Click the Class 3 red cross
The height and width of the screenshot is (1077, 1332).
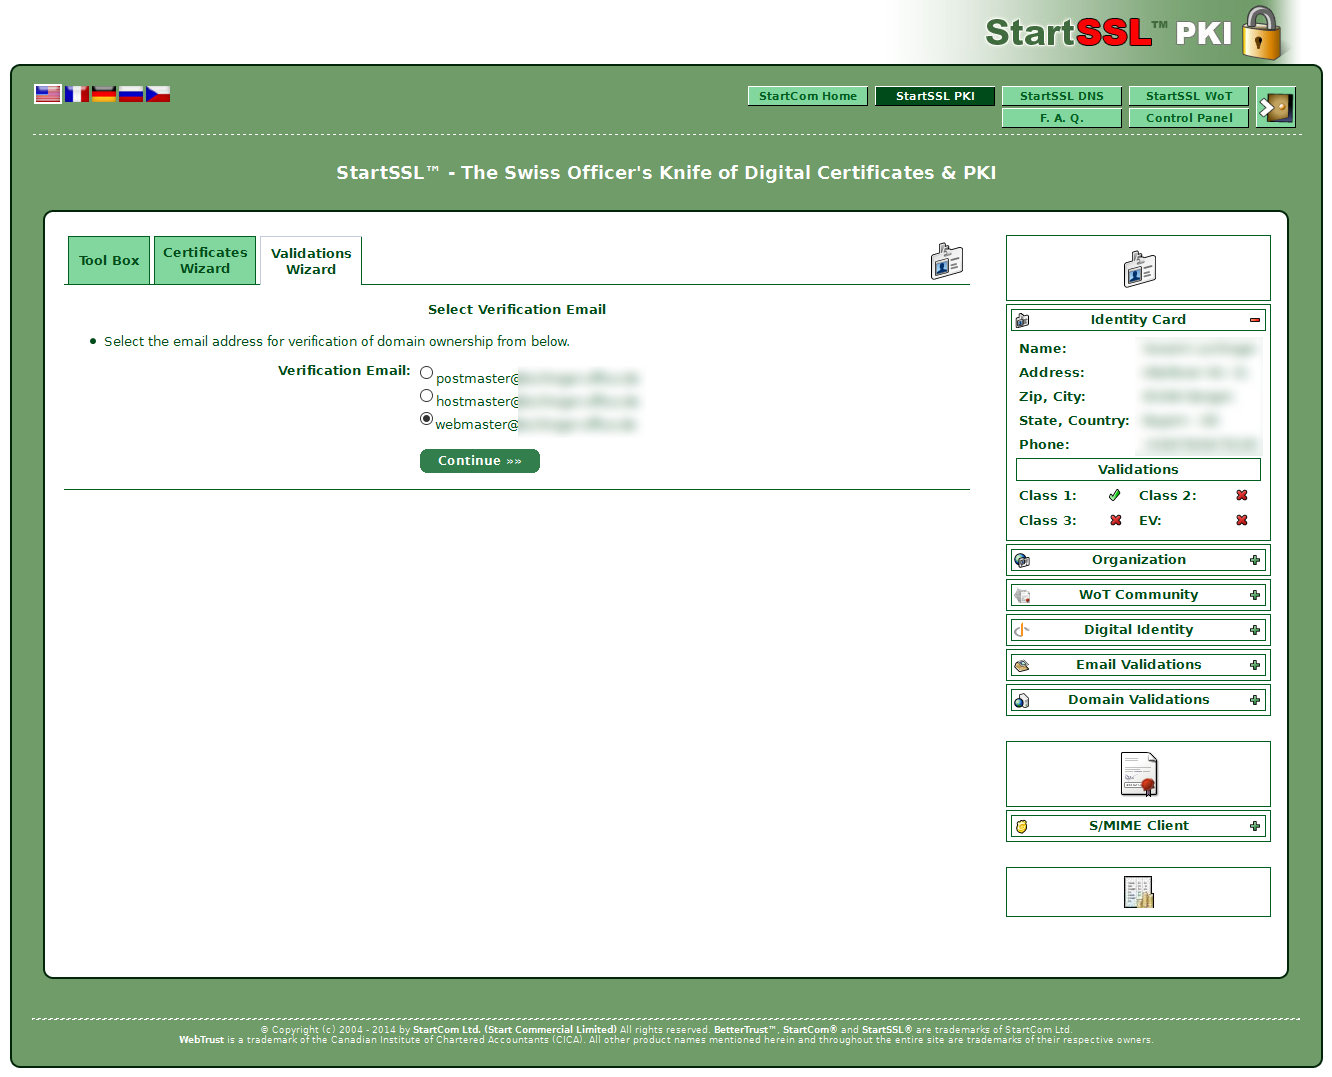(1116, 520)
